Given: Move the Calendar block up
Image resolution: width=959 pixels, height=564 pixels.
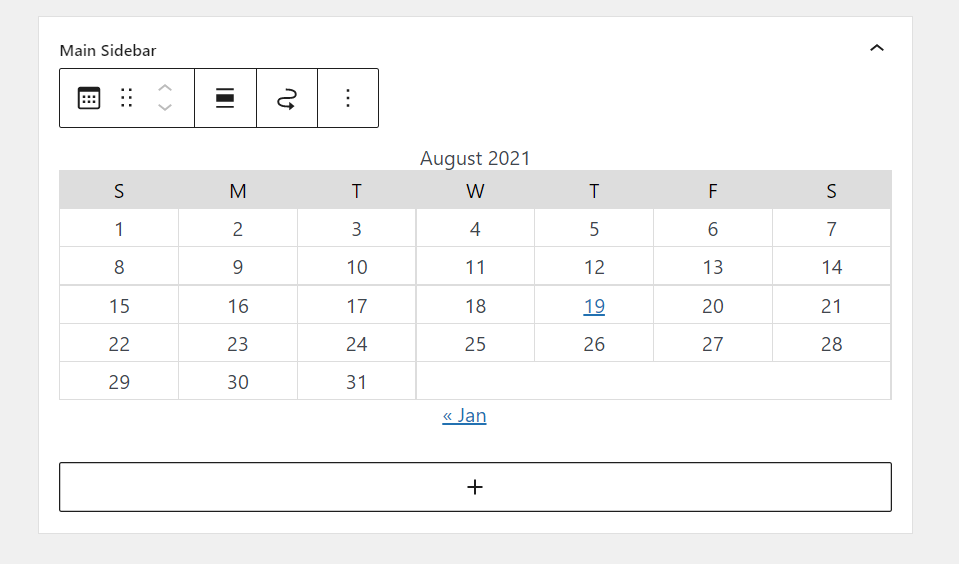Looking at the screenshot, I should click(x=165, y=88).
